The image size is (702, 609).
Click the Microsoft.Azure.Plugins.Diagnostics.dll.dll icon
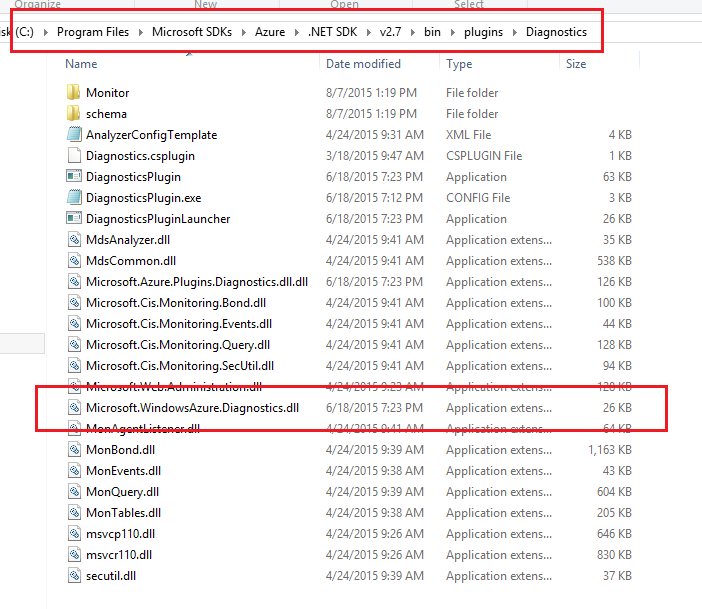pyautogui.click(x=74, y=282)
